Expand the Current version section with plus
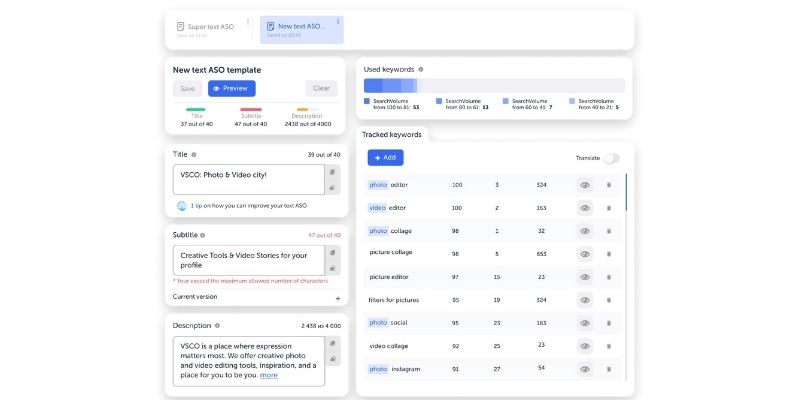800x400 pixels. 337,297
